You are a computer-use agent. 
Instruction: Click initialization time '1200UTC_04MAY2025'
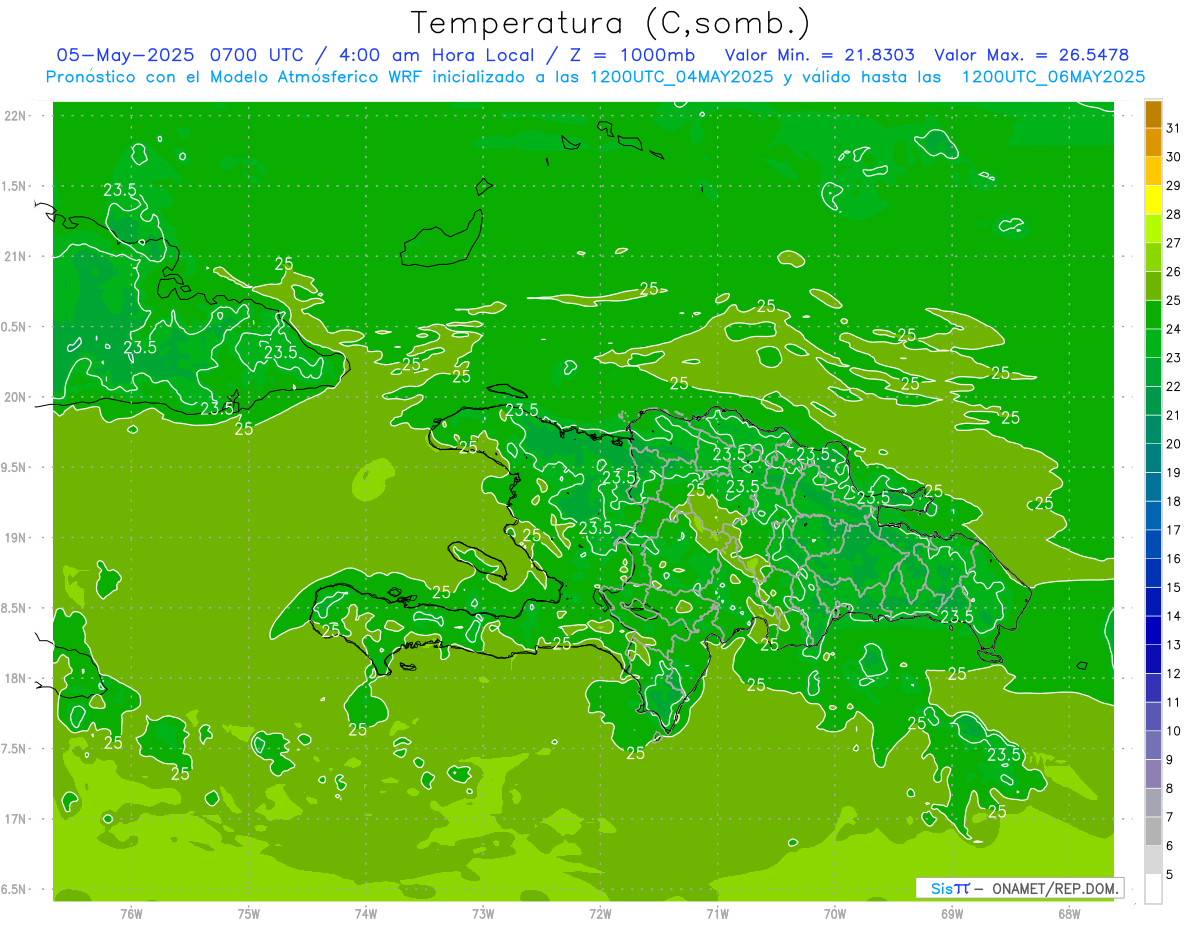pyautogui.click(x=682, y=77)
